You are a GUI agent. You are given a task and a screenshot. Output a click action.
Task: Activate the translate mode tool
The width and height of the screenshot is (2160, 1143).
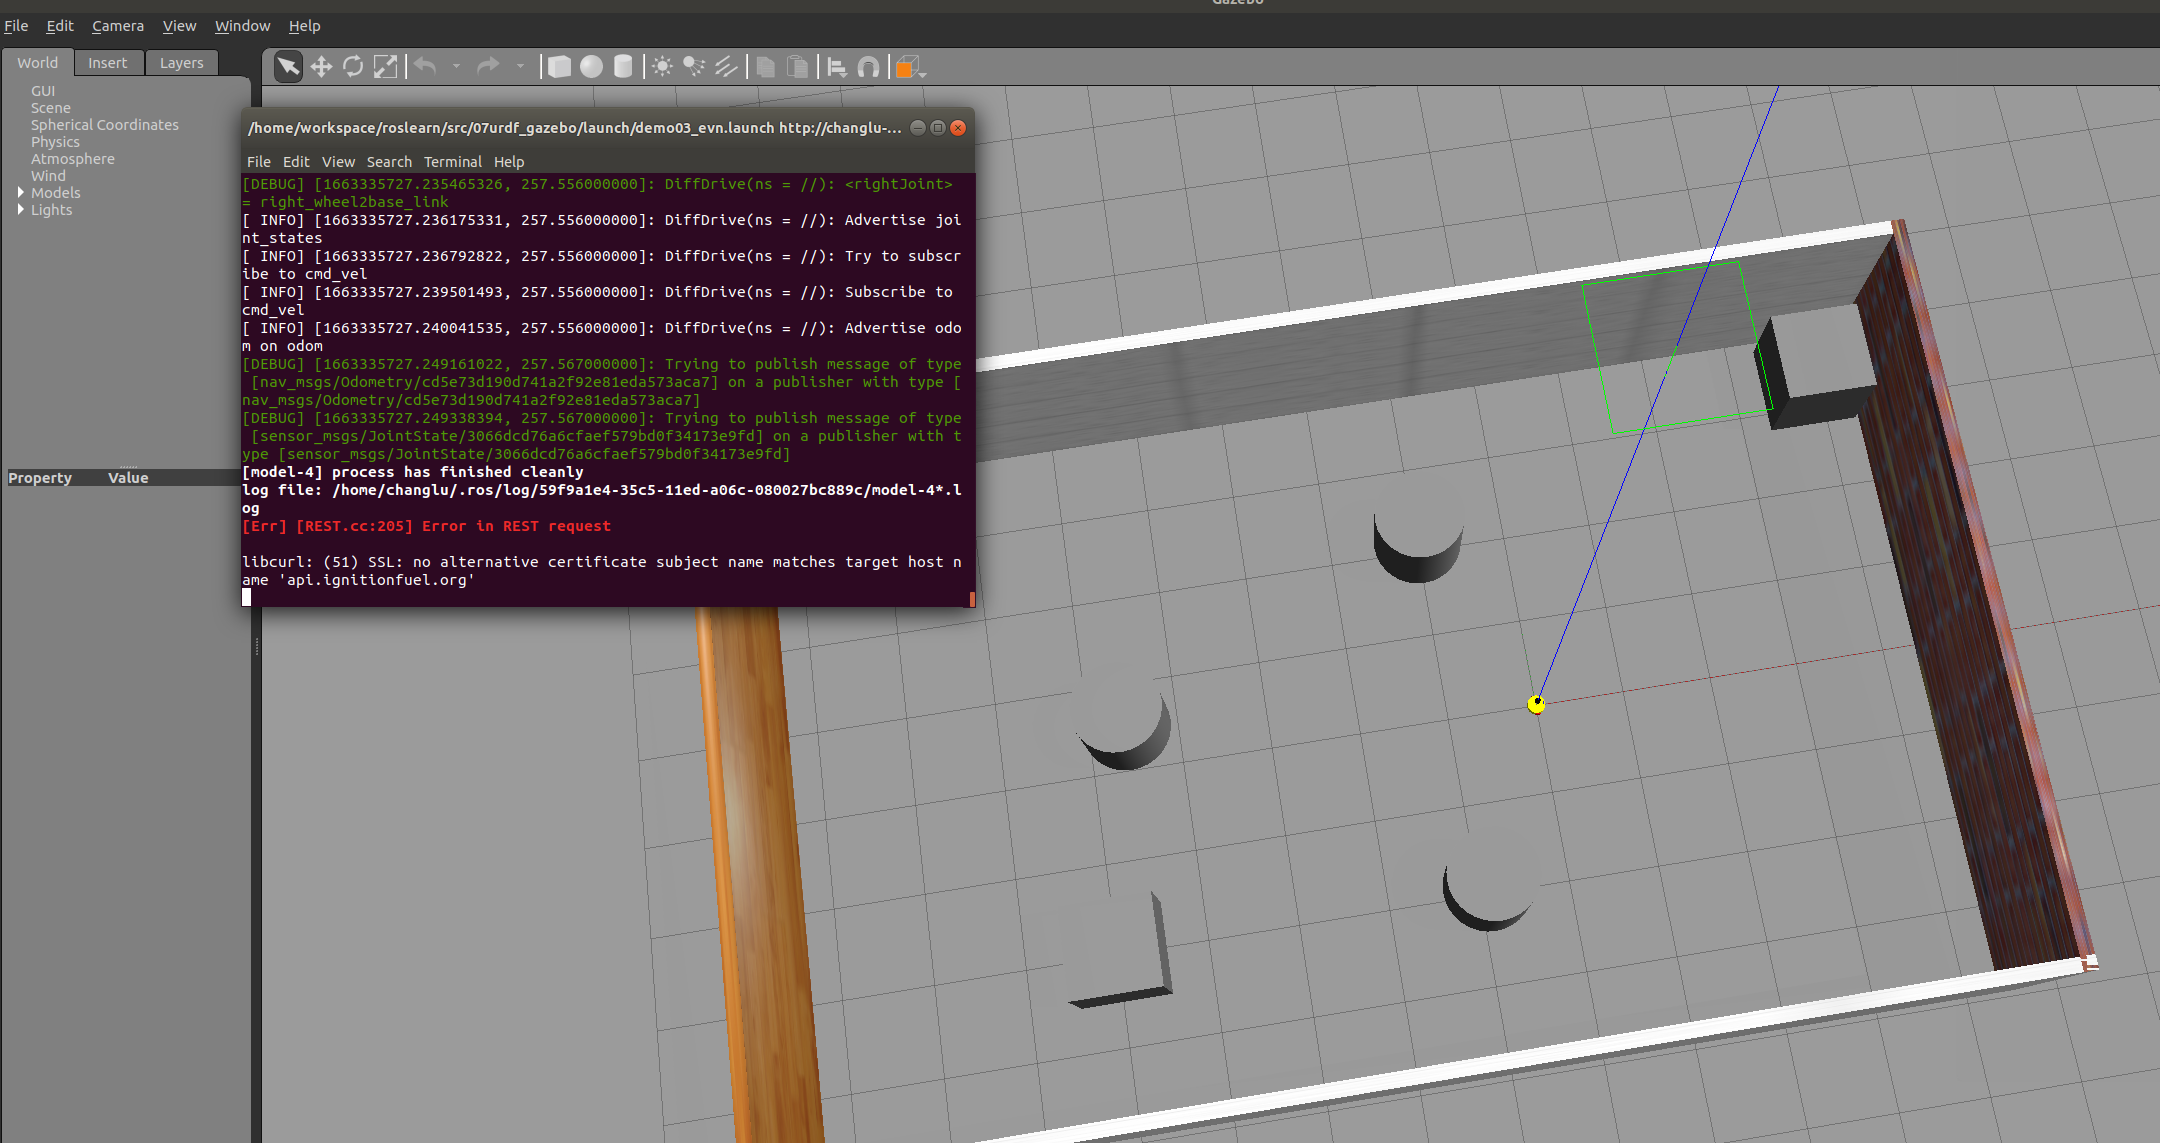pyautogui.click(x=321, y=67)
